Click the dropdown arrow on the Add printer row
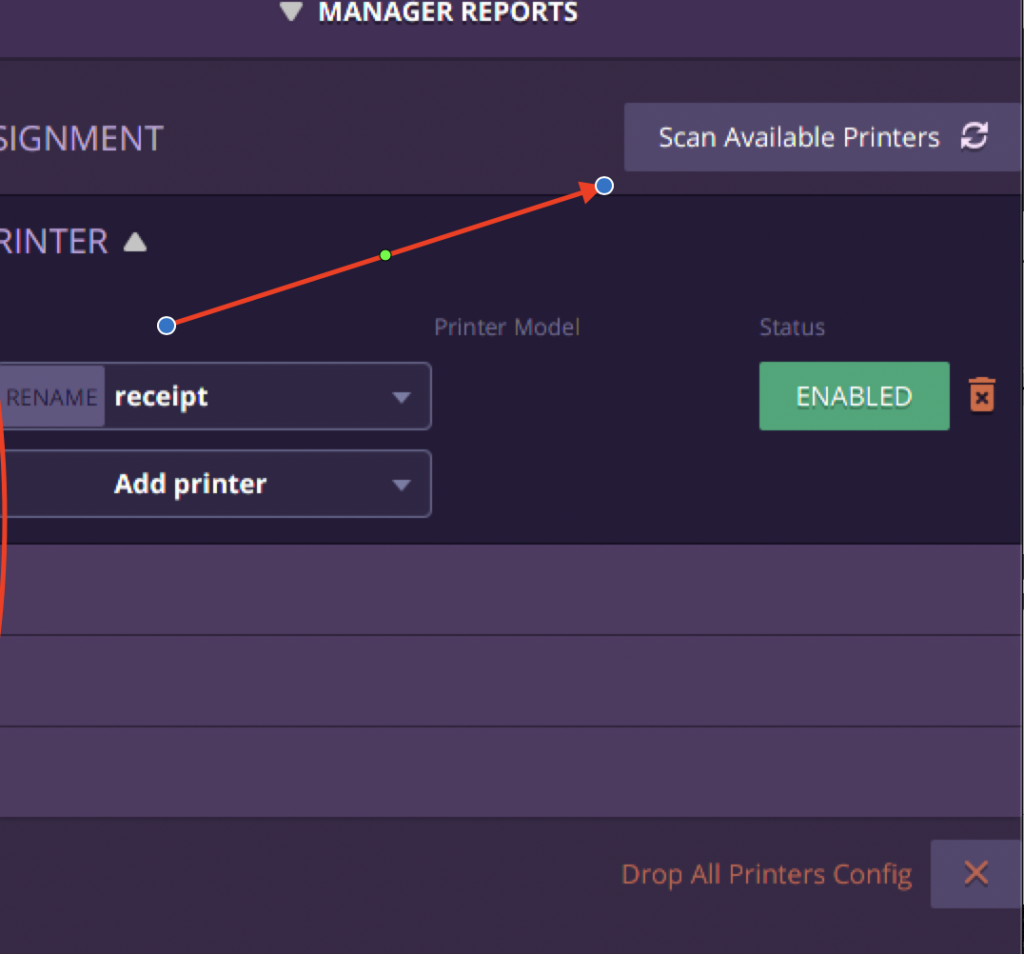The image size is (1024, 954). 402,483
